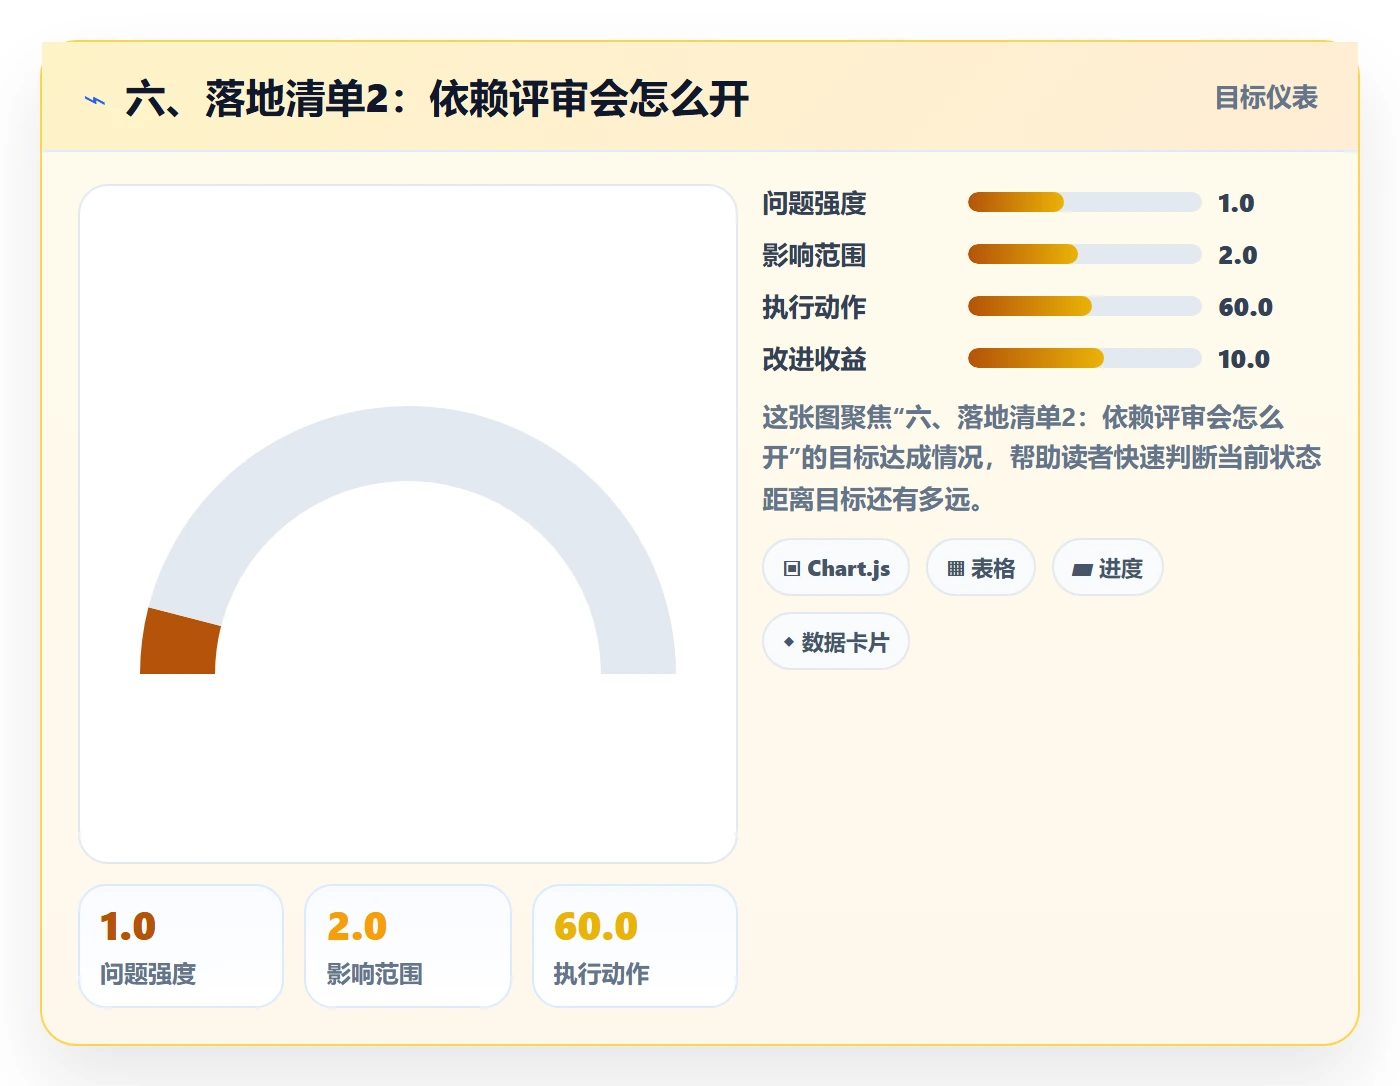The width and height of the screenshot is (1400, 1086).
Task: Click the card title 六、落地清单2
Action: [x=437, y=99]
